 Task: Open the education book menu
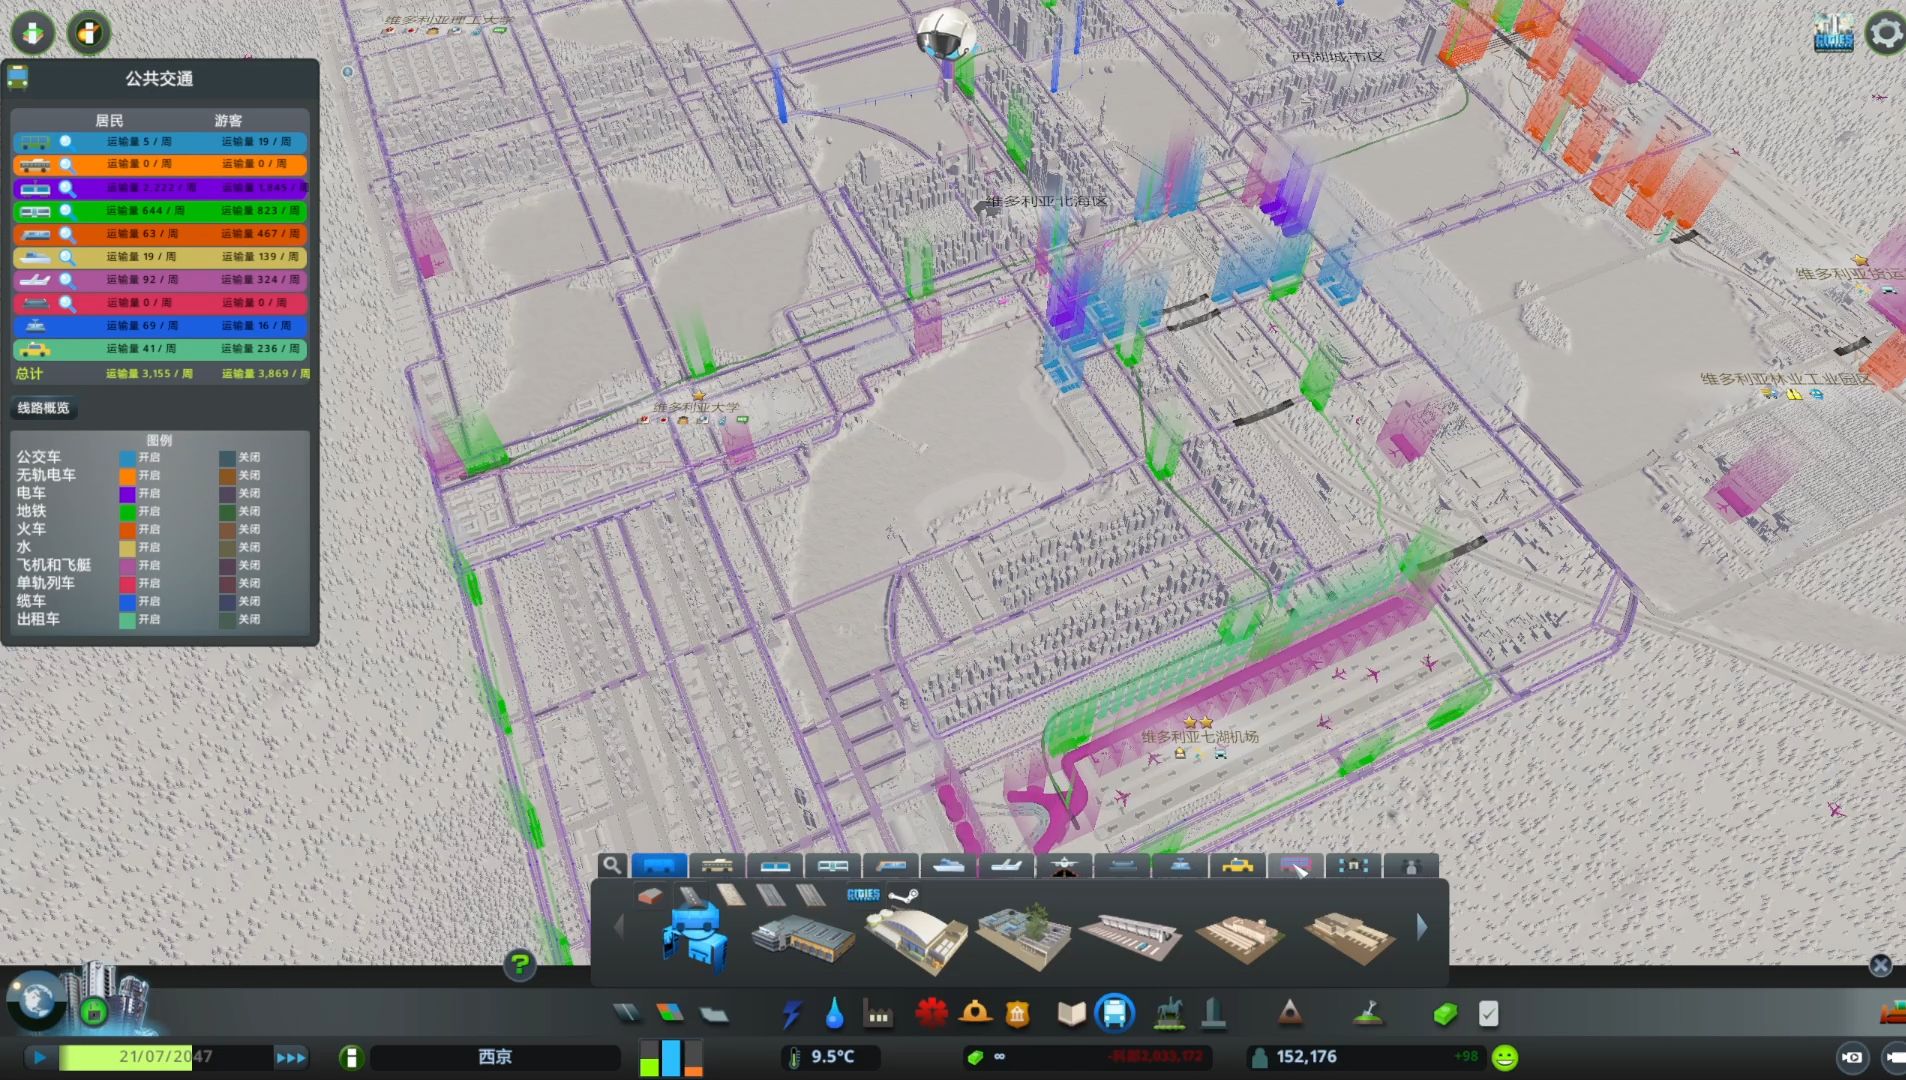tap(1071, 1014)
